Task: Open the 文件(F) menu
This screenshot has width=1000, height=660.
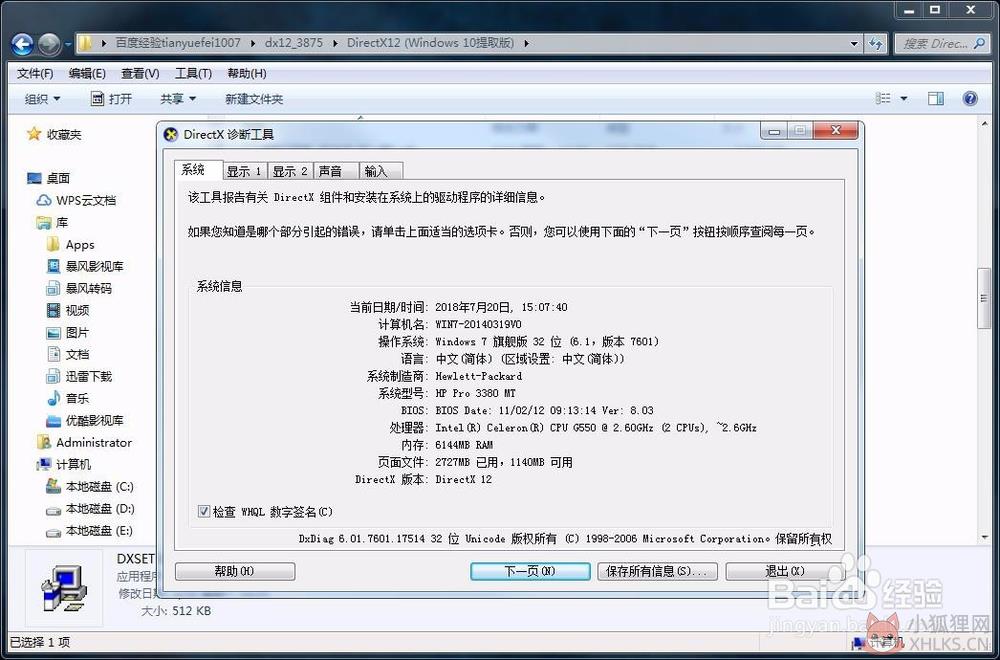Action: click(x=34, y=73)
